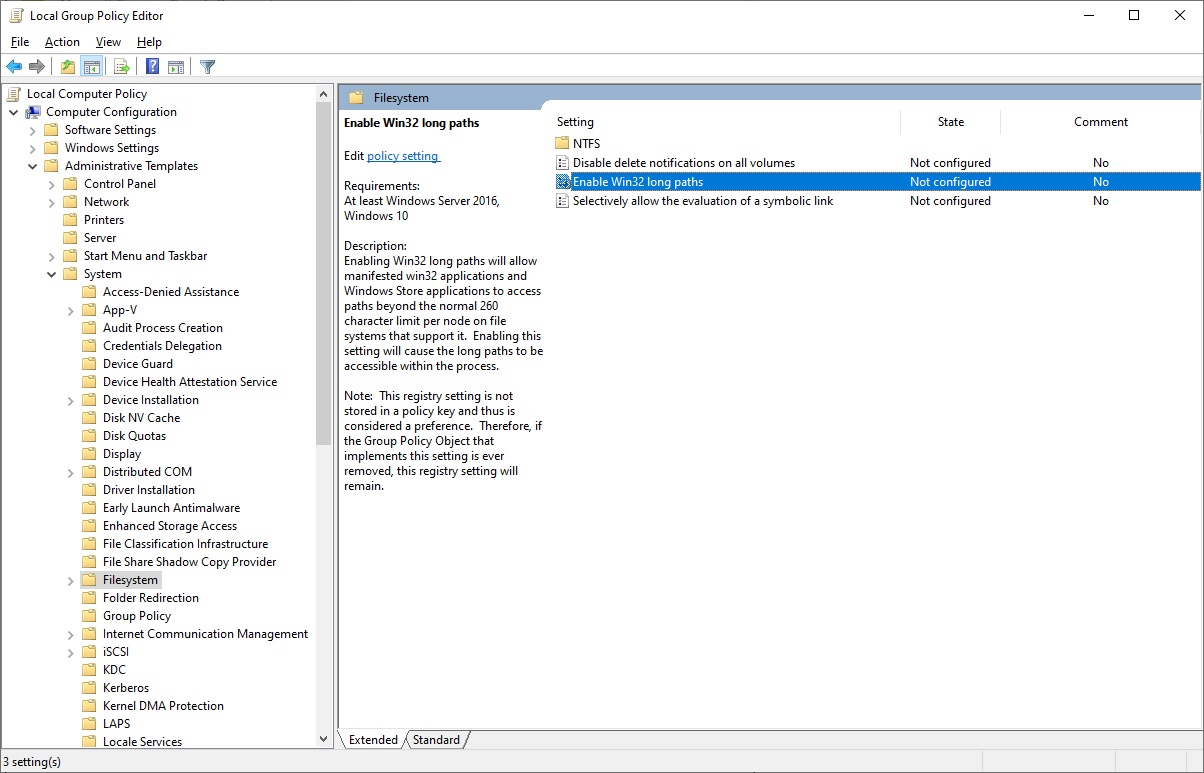Click the Disk Quotas folder icon
This screenshot has height=773, width=1204.
[90, 436]
